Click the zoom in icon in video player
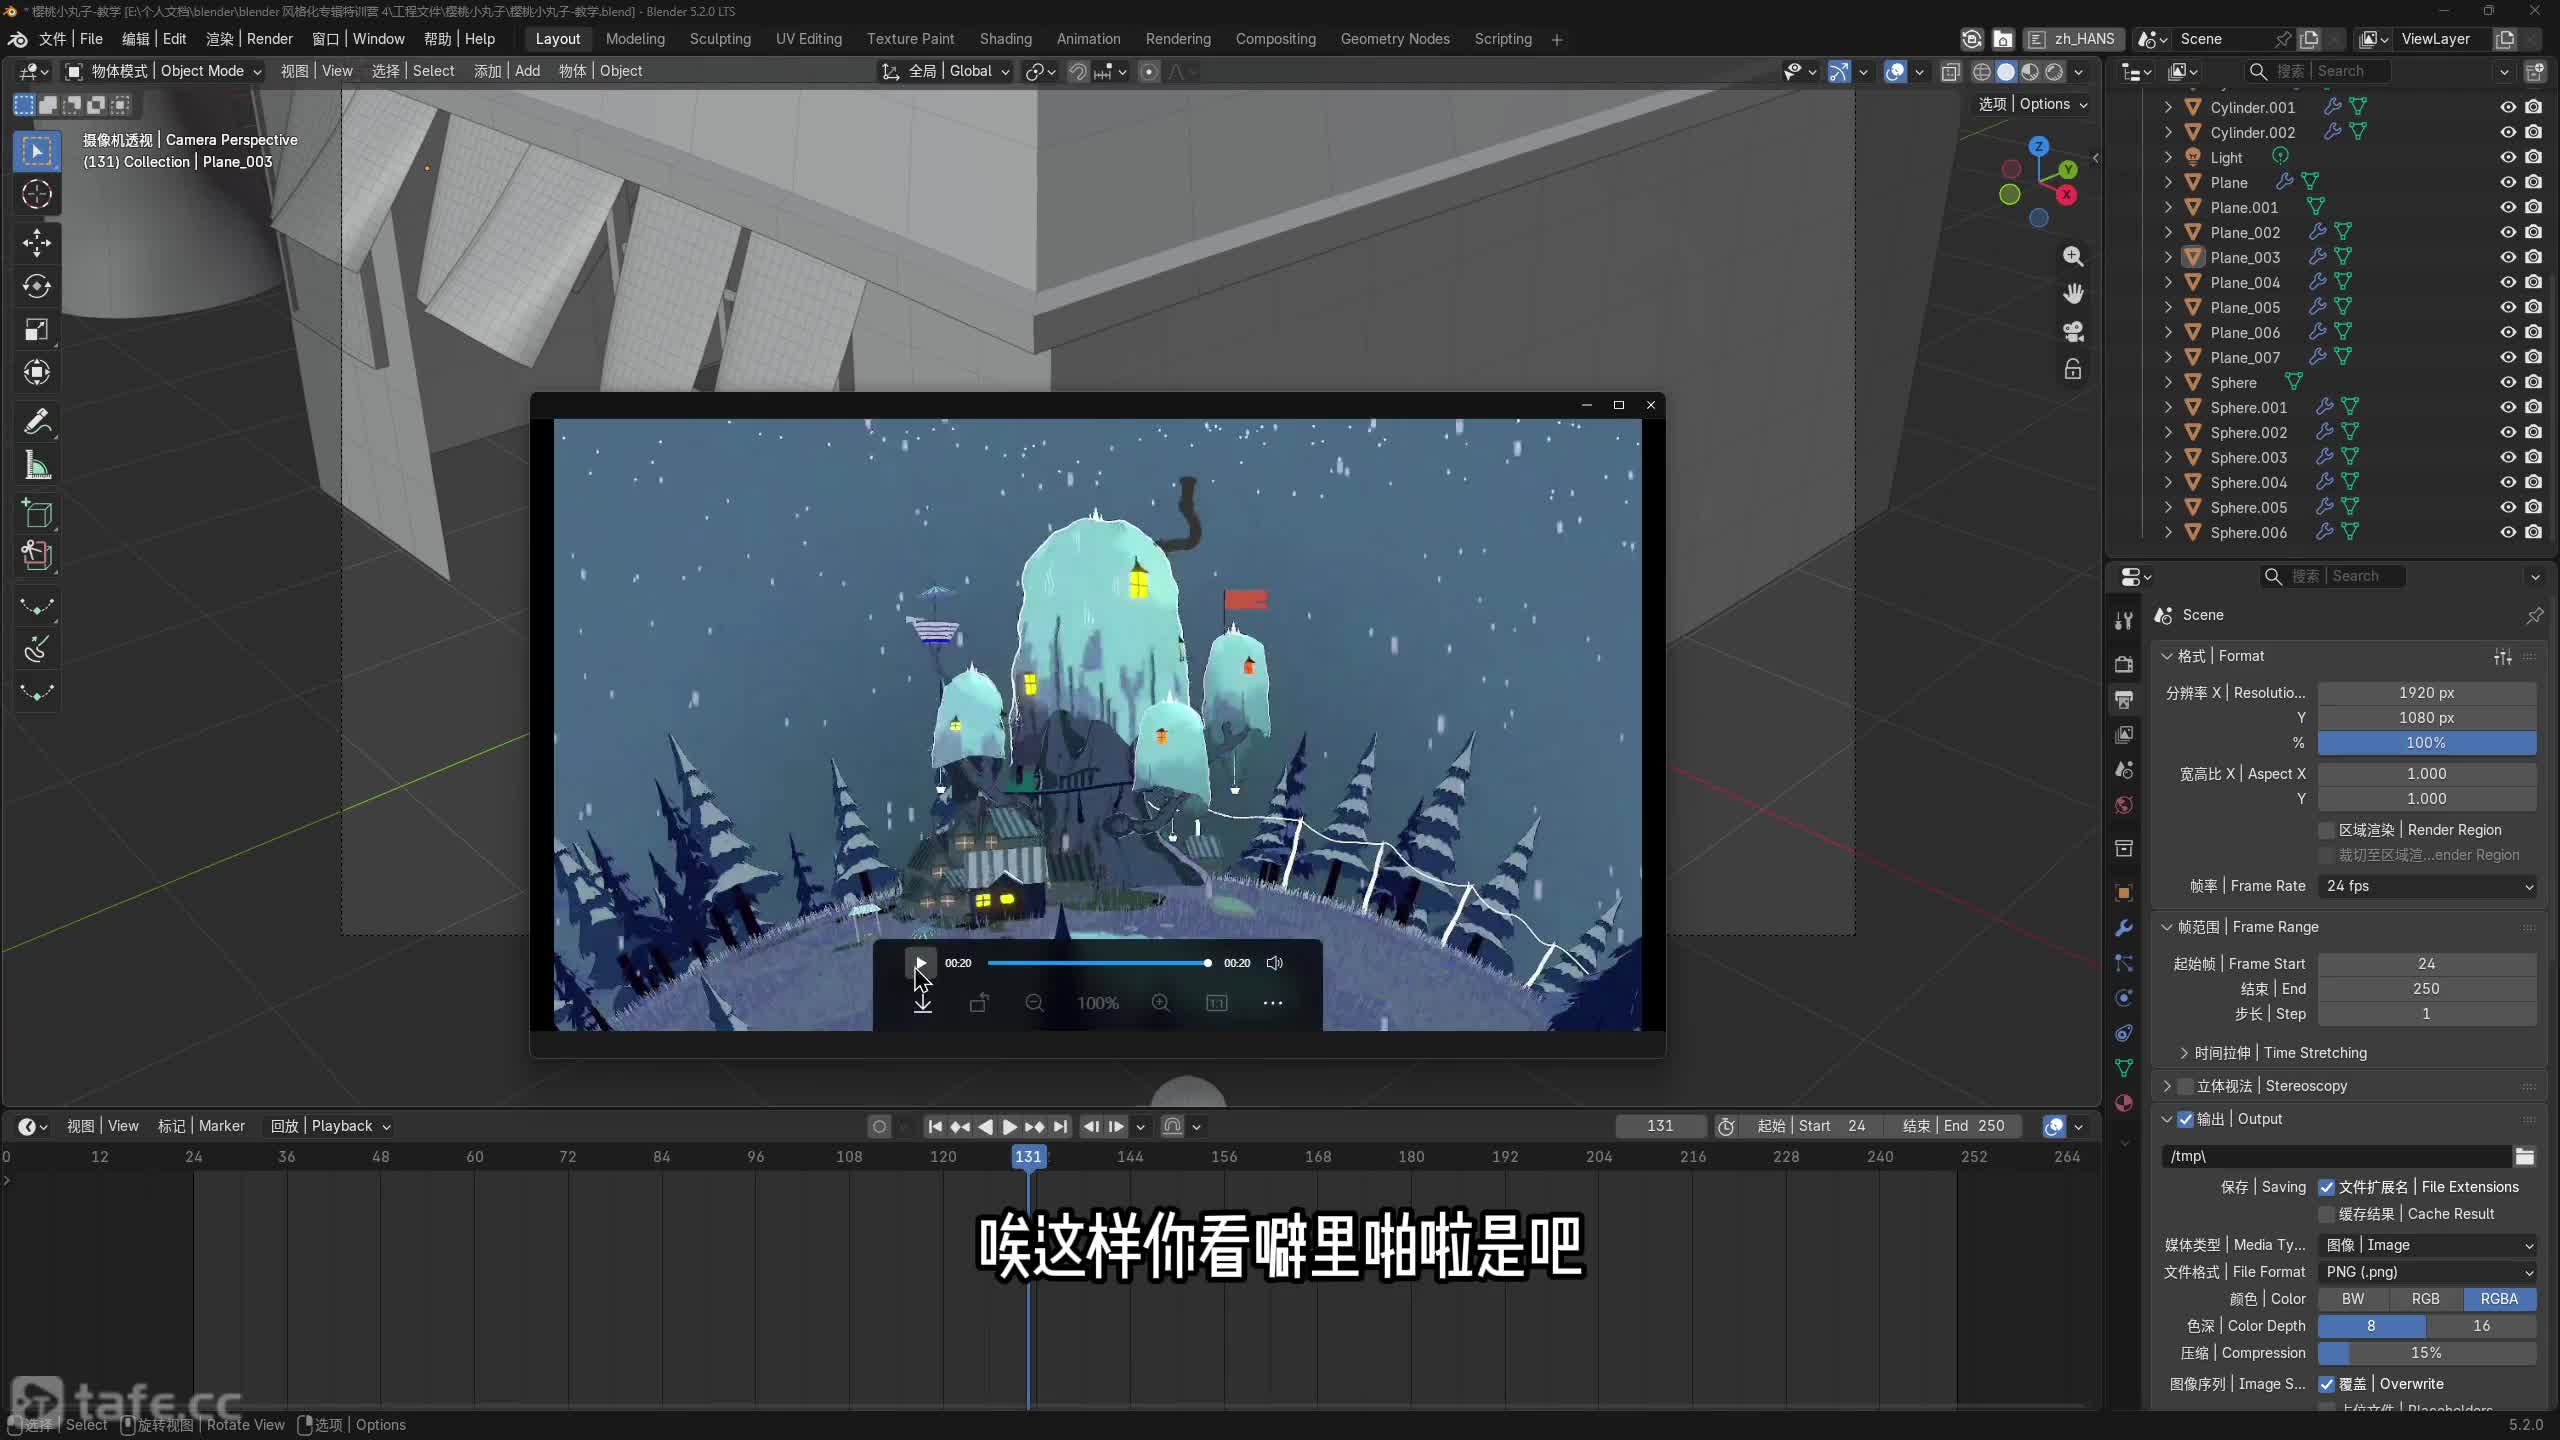 coord(1161,1003)
